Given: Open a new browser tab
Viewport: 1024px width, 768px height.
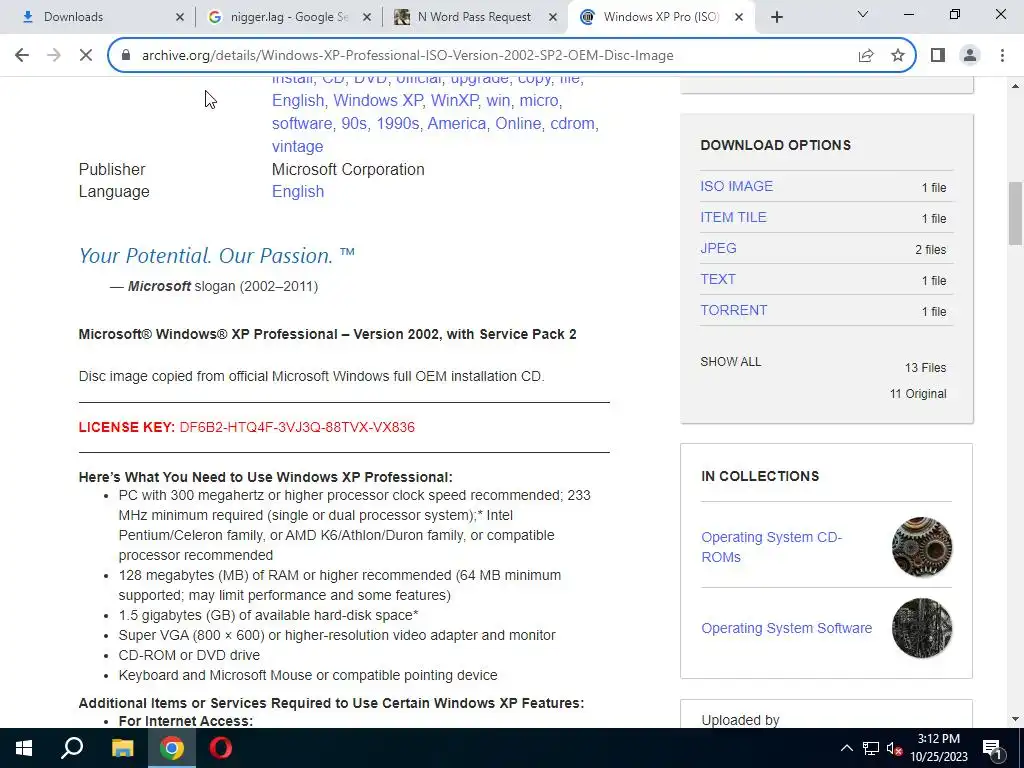Looking at the screenshot, I should pyautogui.click(x=776, y=17).
